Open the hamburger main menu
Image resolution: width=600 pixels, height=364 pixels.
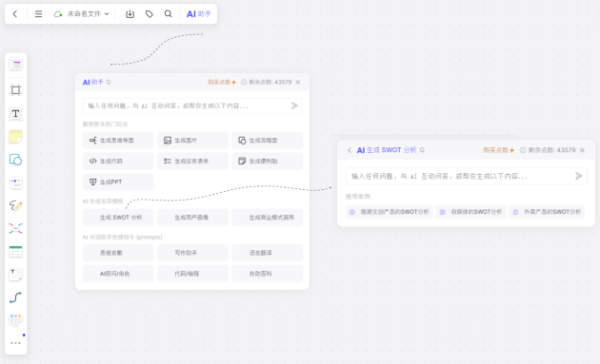click(38, 14)
